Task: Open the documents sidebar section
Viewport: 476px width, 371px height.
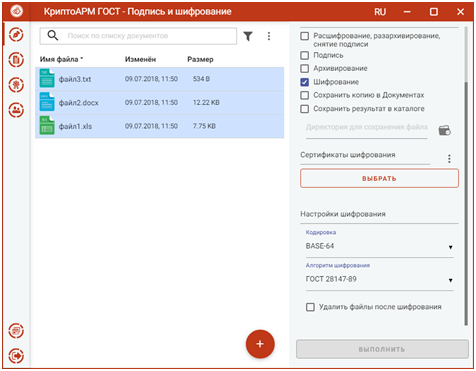Action: coord(16,60)
